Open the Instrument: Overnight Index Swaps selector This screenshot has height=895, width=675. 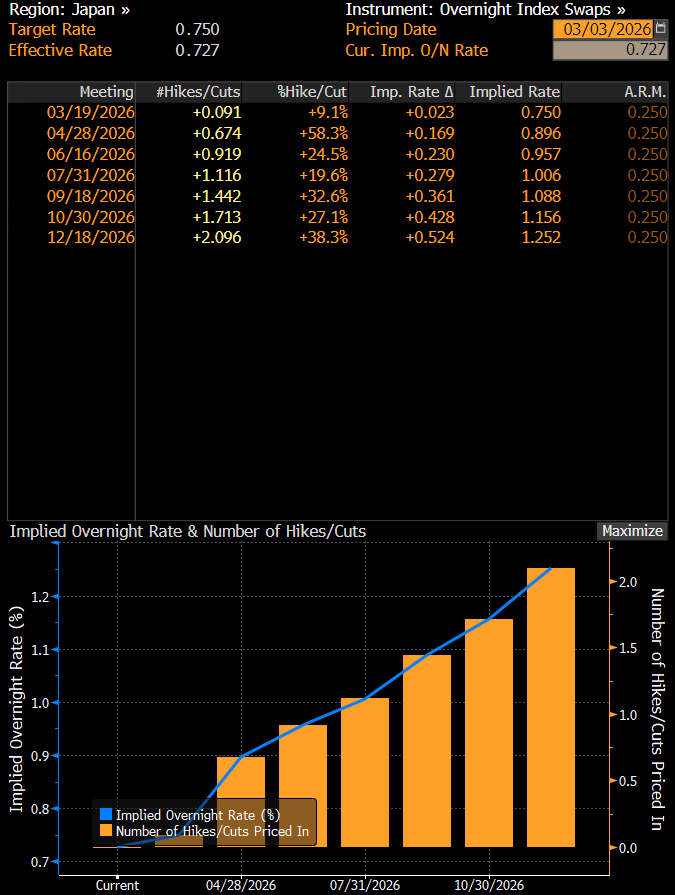[x=485, y=9]
